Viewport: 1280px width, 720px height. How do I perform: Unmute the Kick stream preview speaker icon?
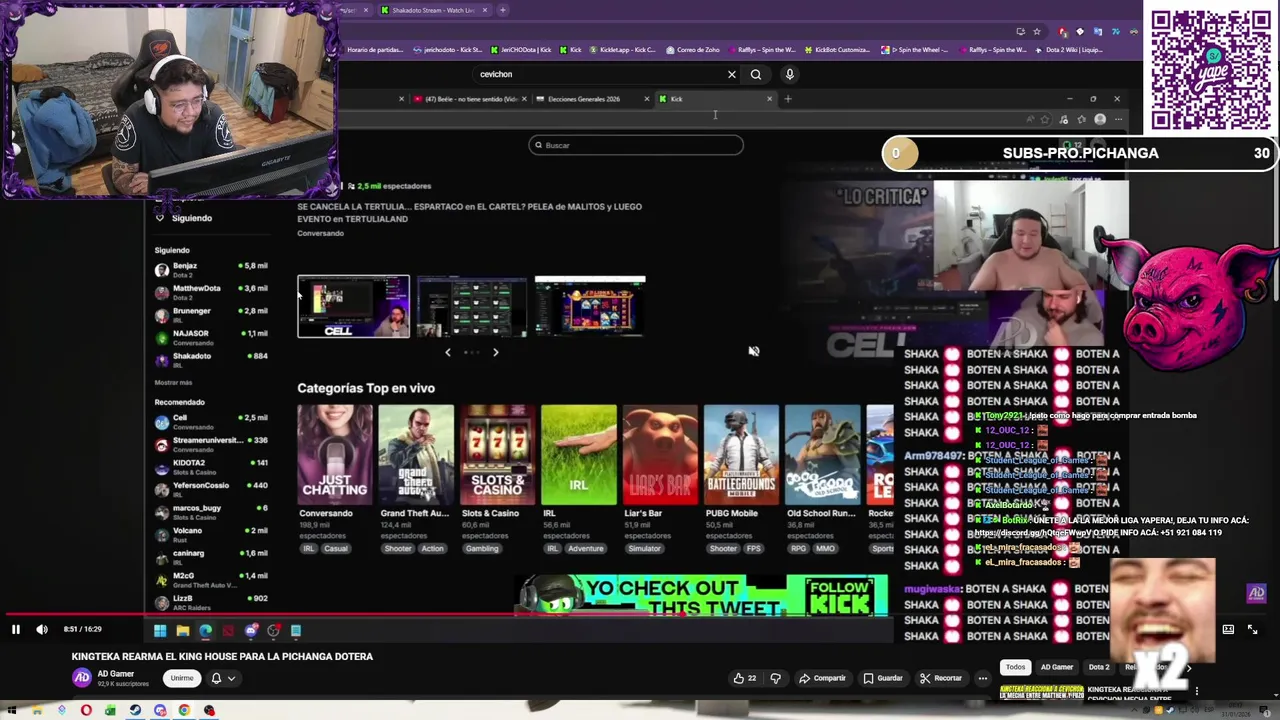coord(754,351)
